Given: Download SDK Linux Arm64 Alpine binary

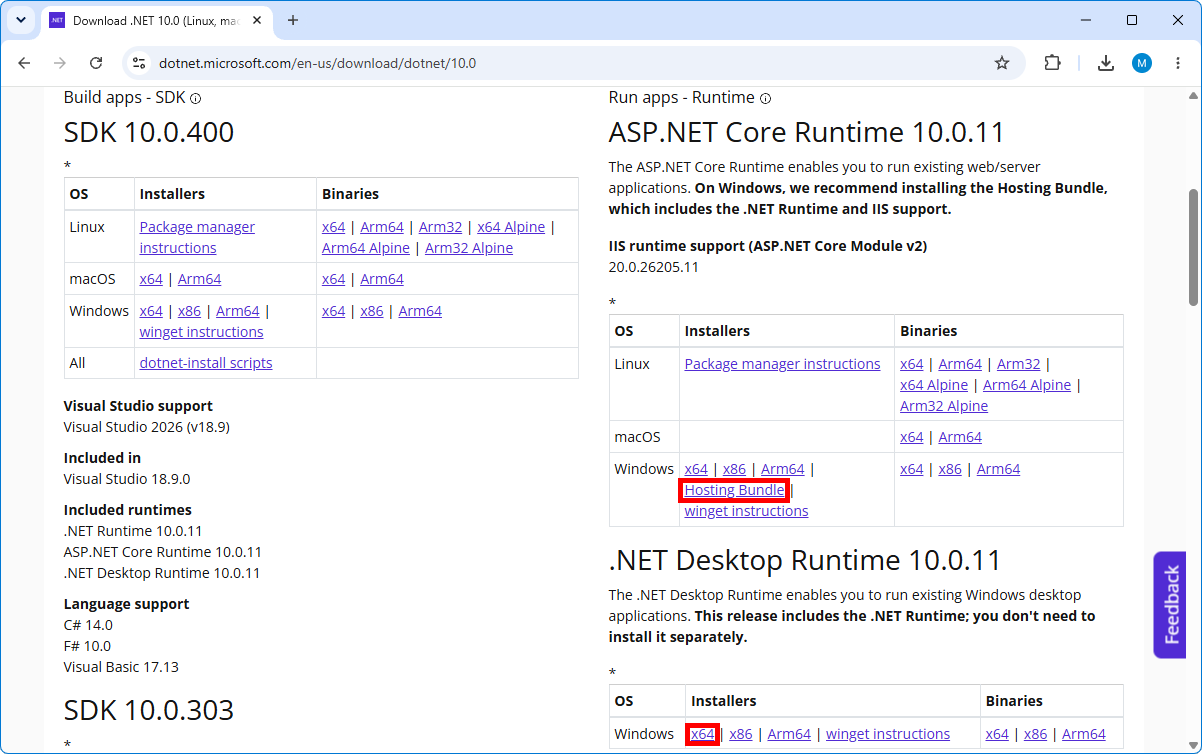Looking at the screenshot, I should (x=366, y=248).
